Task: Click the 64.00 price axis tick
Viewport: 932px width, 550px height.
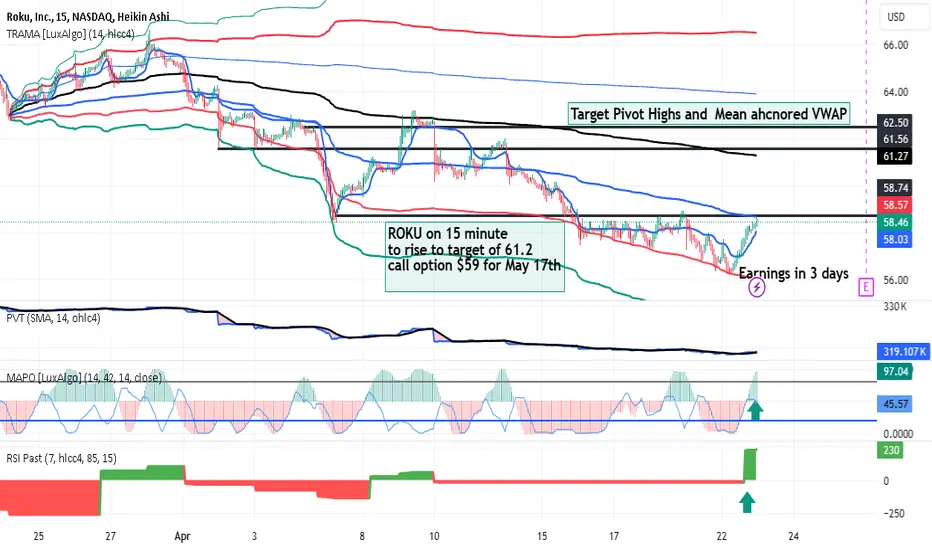Action: click(x=895, y=92)
